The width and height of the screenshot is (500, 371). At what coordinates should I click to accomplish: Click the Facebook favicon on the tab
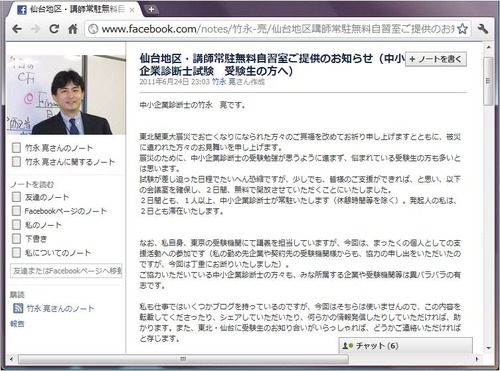pyautogui.click(x=22, y=10)
